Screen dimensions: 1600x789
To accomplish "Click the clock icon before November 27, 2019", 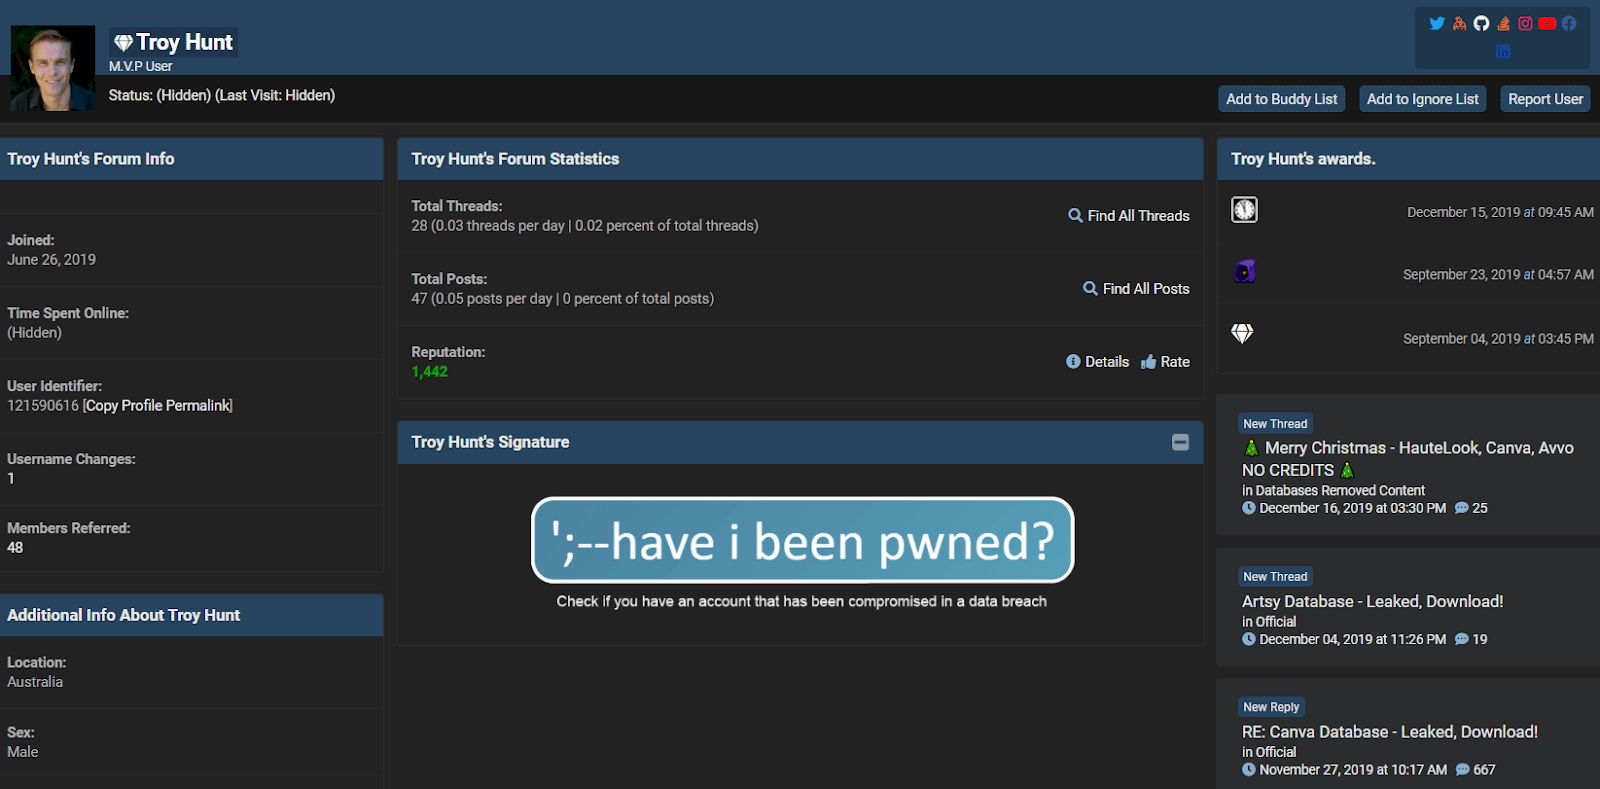I will (1248, 769).
